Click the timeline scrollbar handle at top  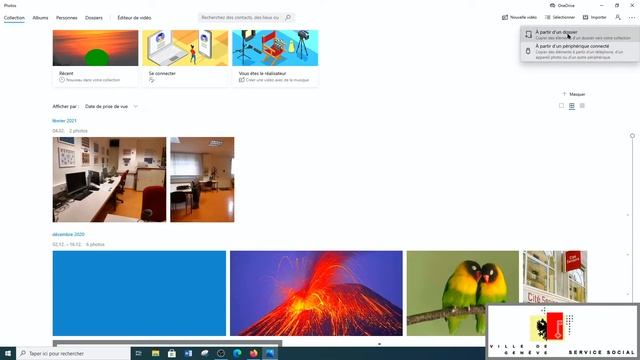point(632,136)
